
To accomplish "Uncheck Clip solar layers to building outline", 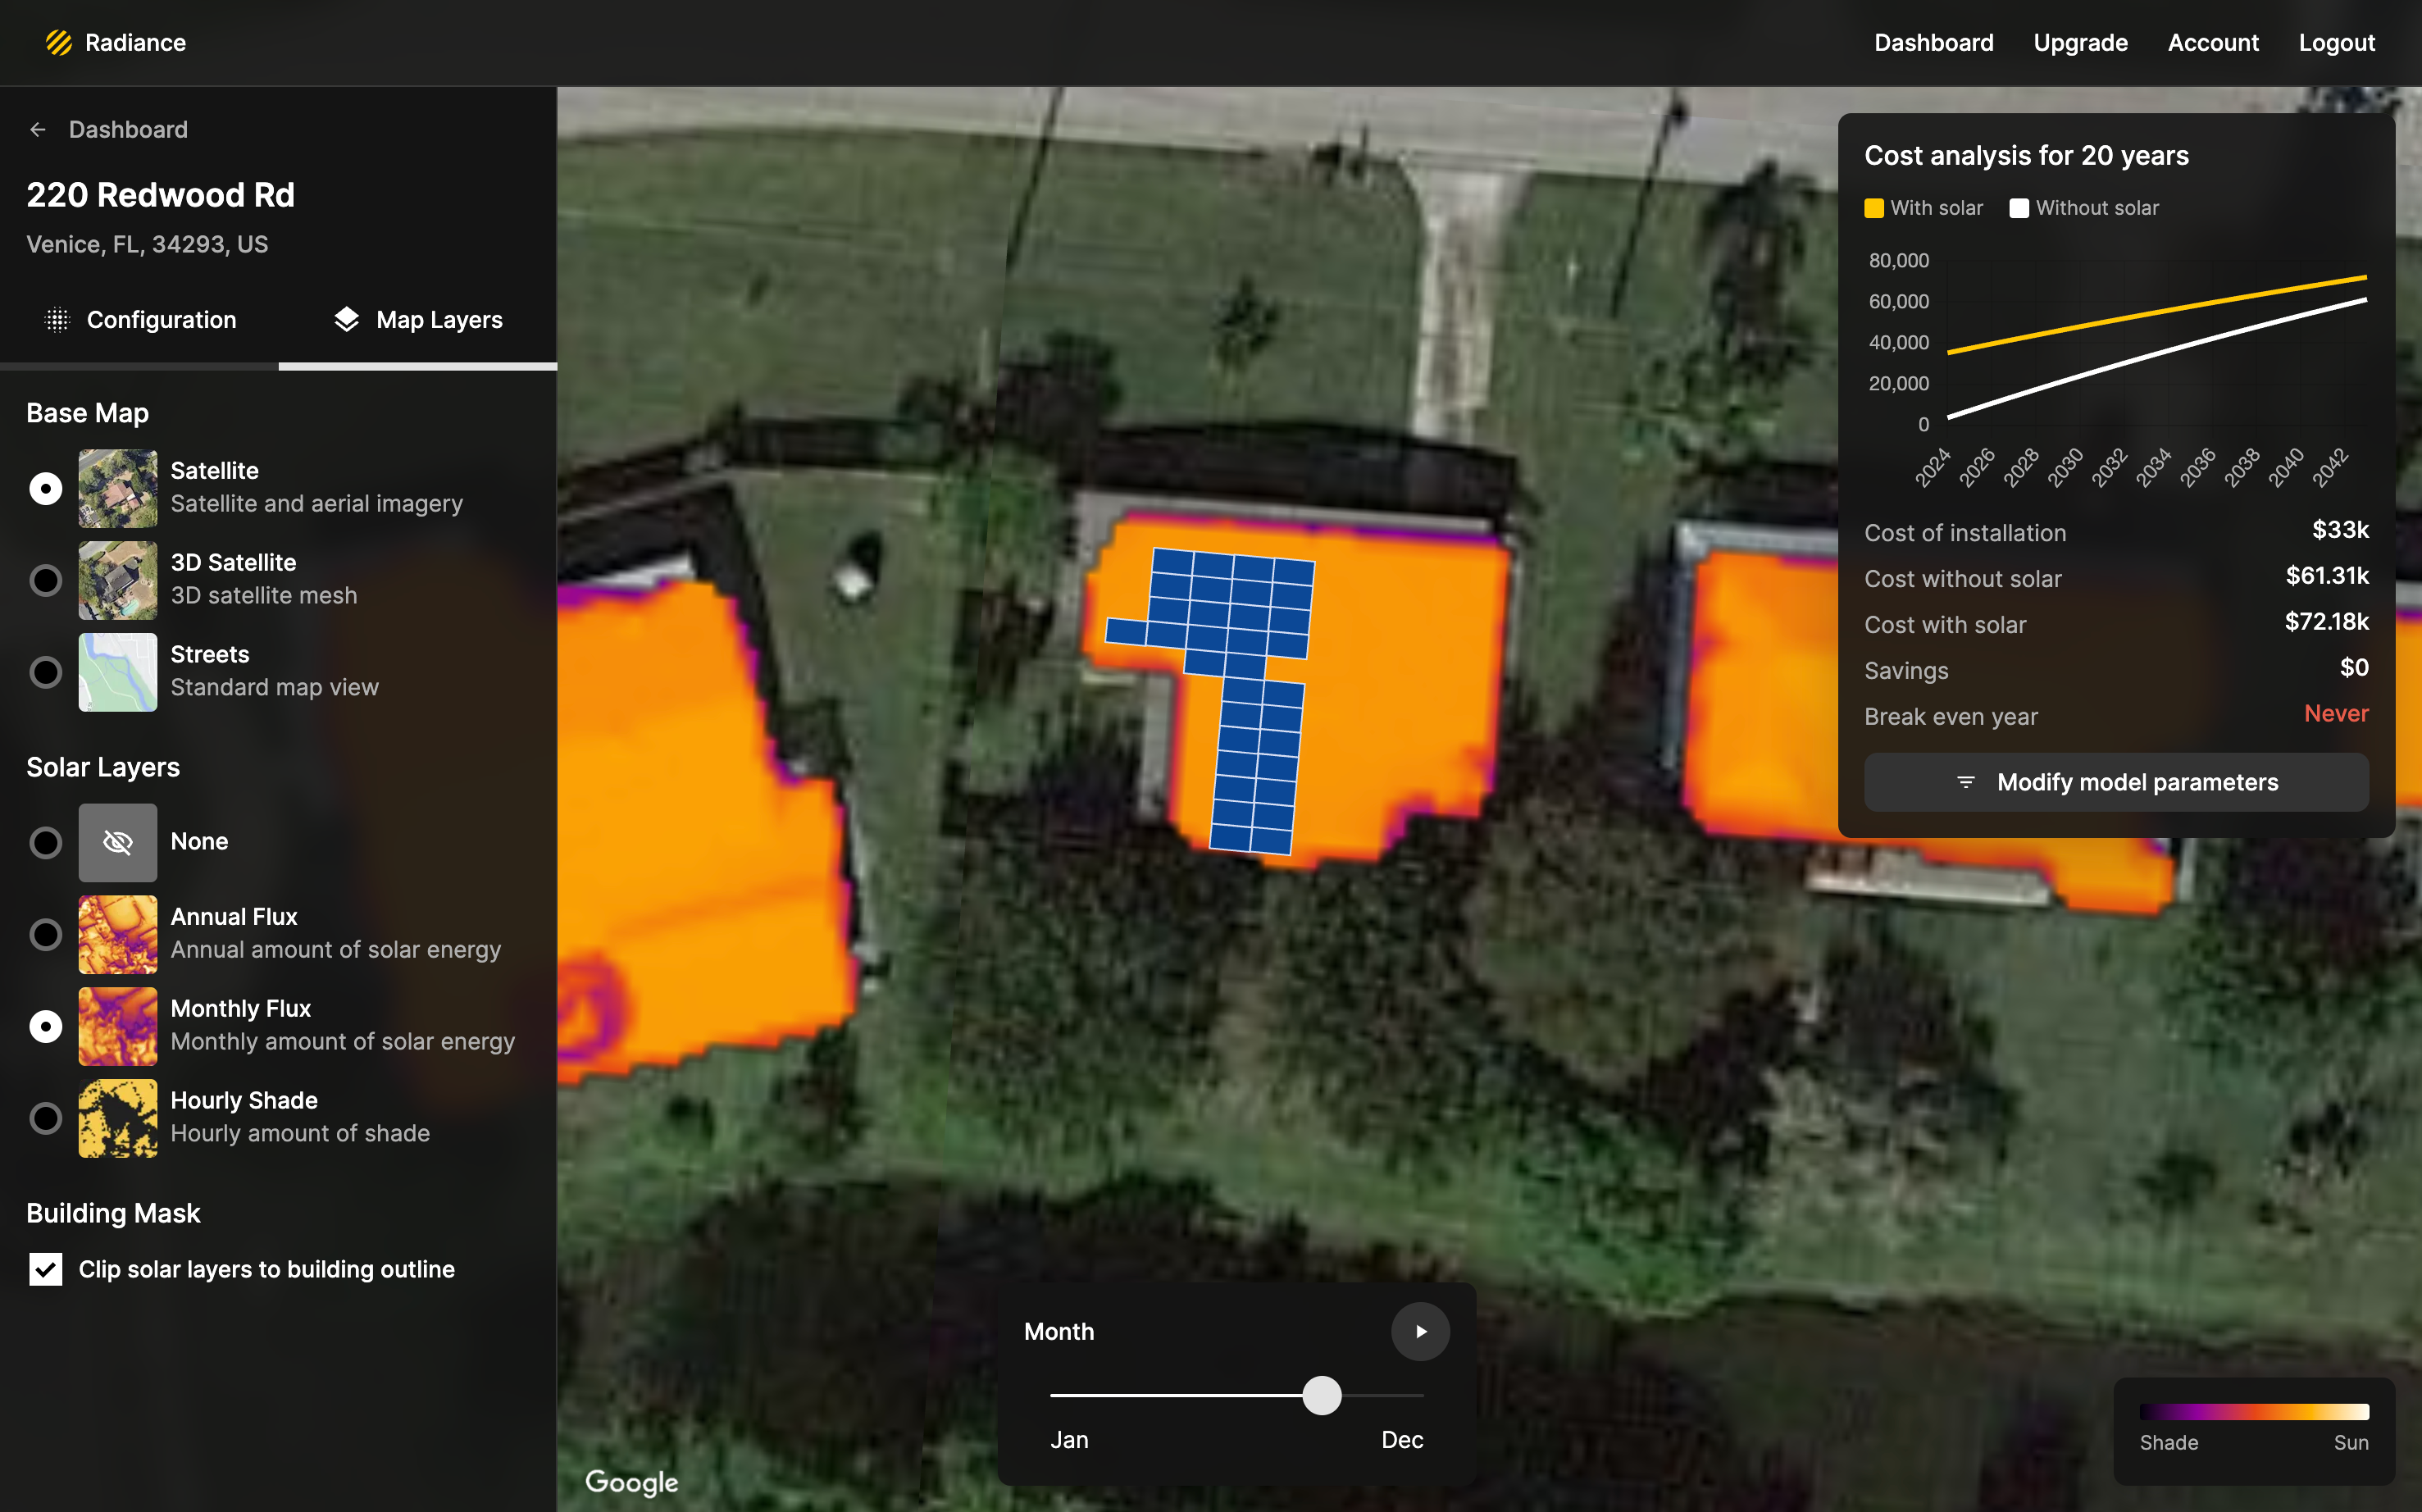I will [46, 1269].
